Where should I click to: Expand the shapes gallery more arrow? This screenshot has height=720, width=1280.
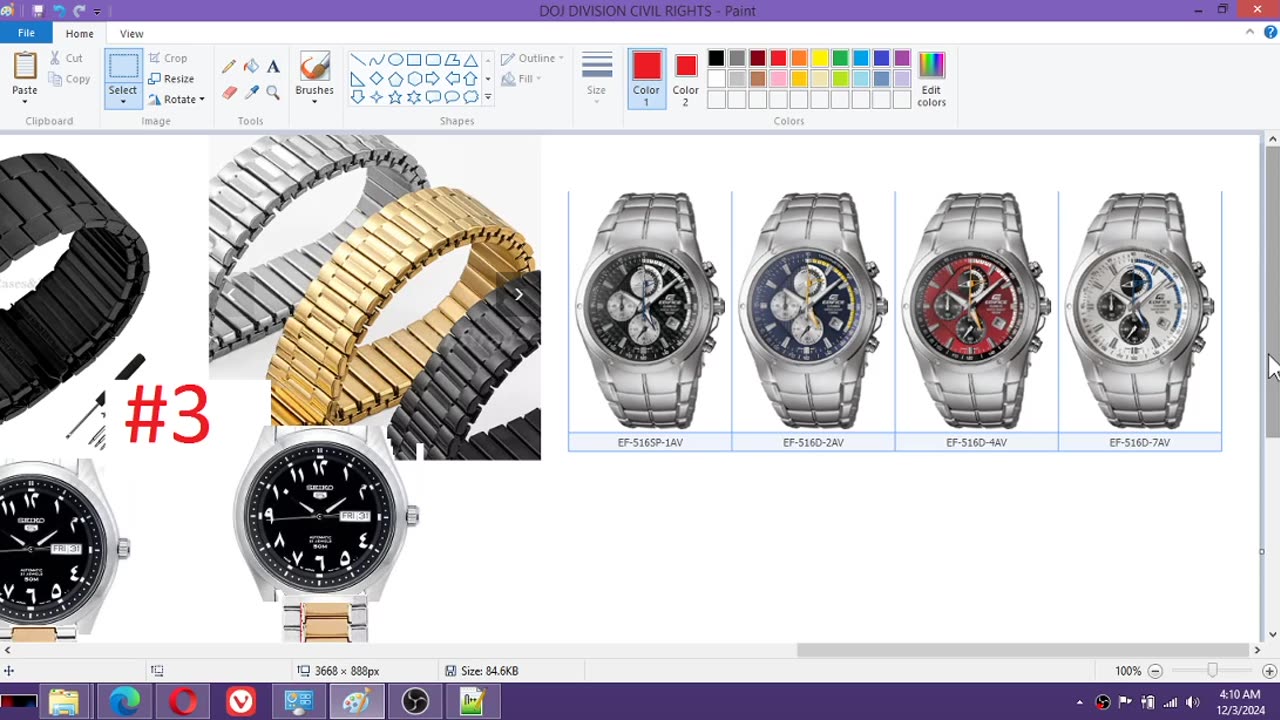(x=488, y=97)
